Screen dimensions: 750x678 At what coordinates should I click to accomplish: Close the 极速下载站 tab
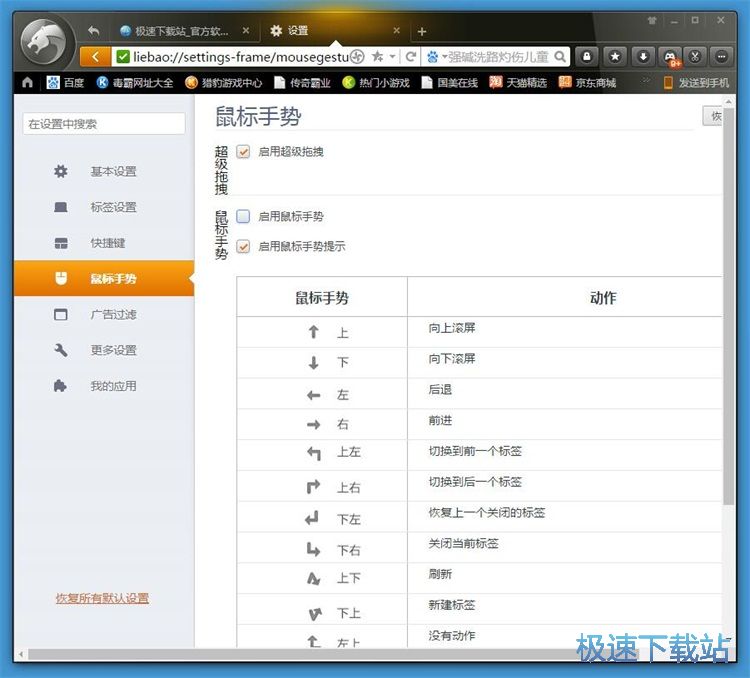pyautogui.click(x=245, y=31)
